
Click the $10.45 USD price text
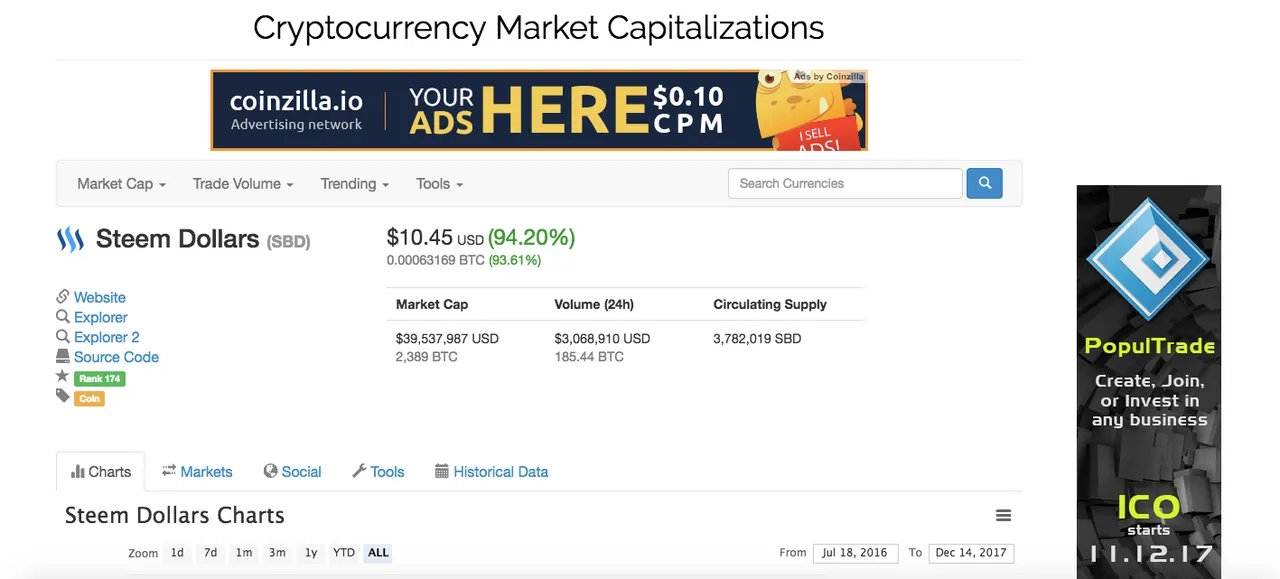click(x=435, y=238)
